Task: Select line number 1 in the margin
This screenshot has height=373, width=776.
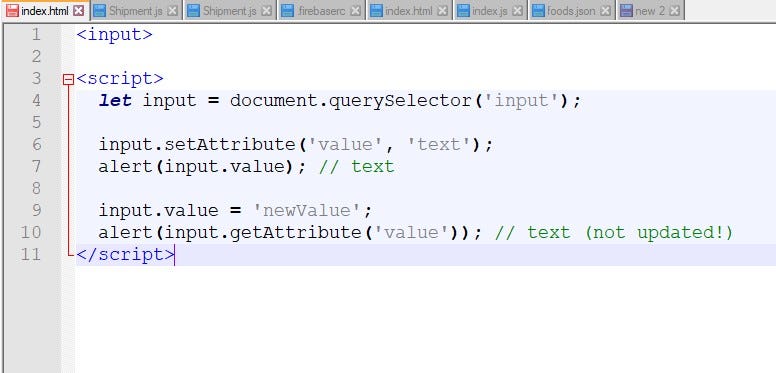Action: pyautogui.click(x=36, y=35)
